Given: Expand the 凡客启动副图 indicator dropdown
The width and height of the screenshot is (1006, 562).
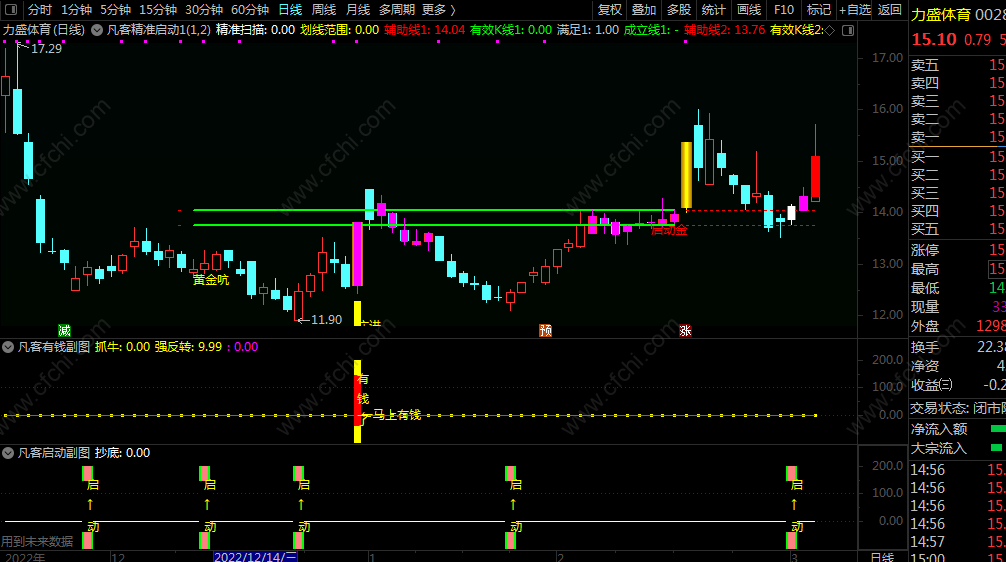Looking at the screenshot, I should tap(8, 453).
